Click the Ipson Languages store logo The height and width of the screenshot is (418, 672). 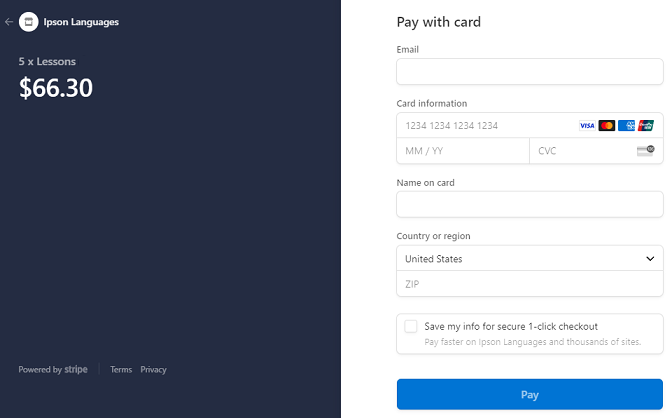(x=29, y=22)
